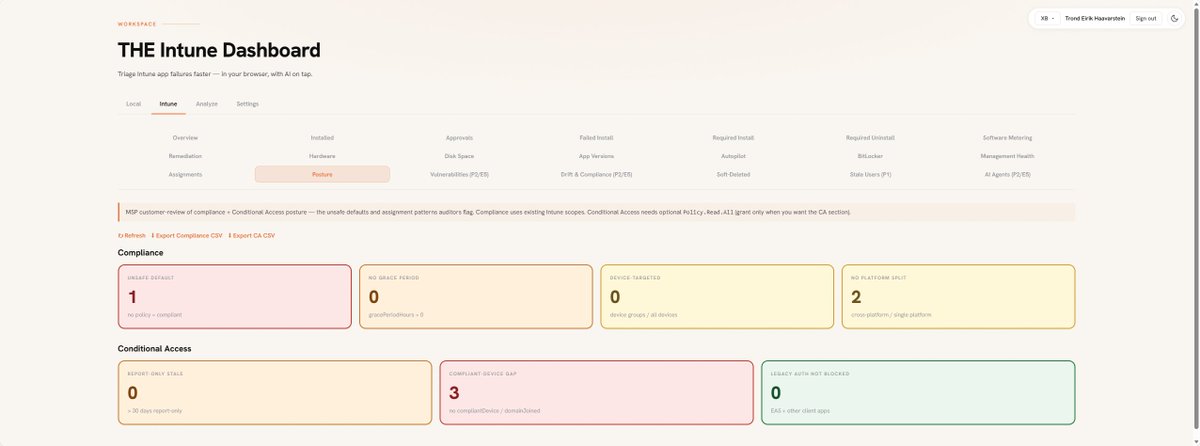Viewport: 1200px width, 446px height.
Task: Switch to AI Agents (P2/E5)
Action: click(1007, 174)
